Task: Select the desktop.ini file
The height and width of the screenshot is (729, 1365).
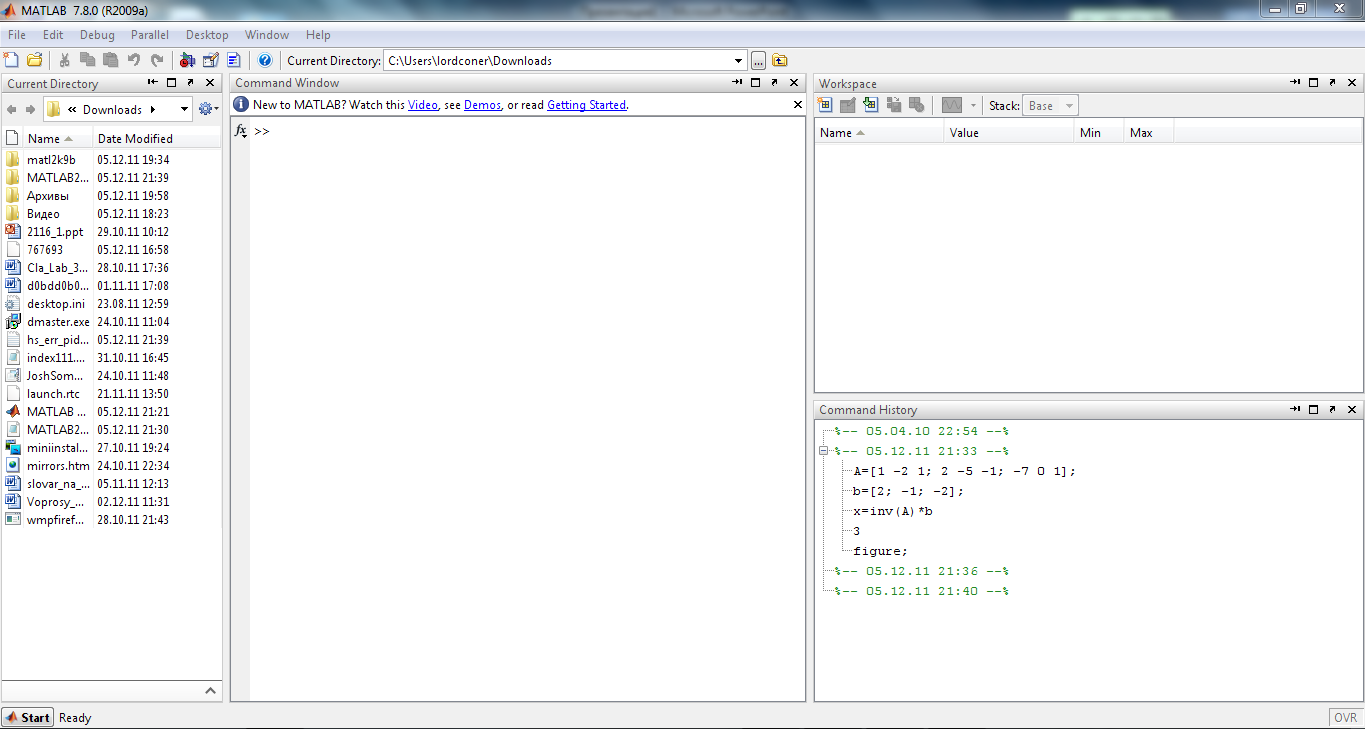Action: click(56, 304)
